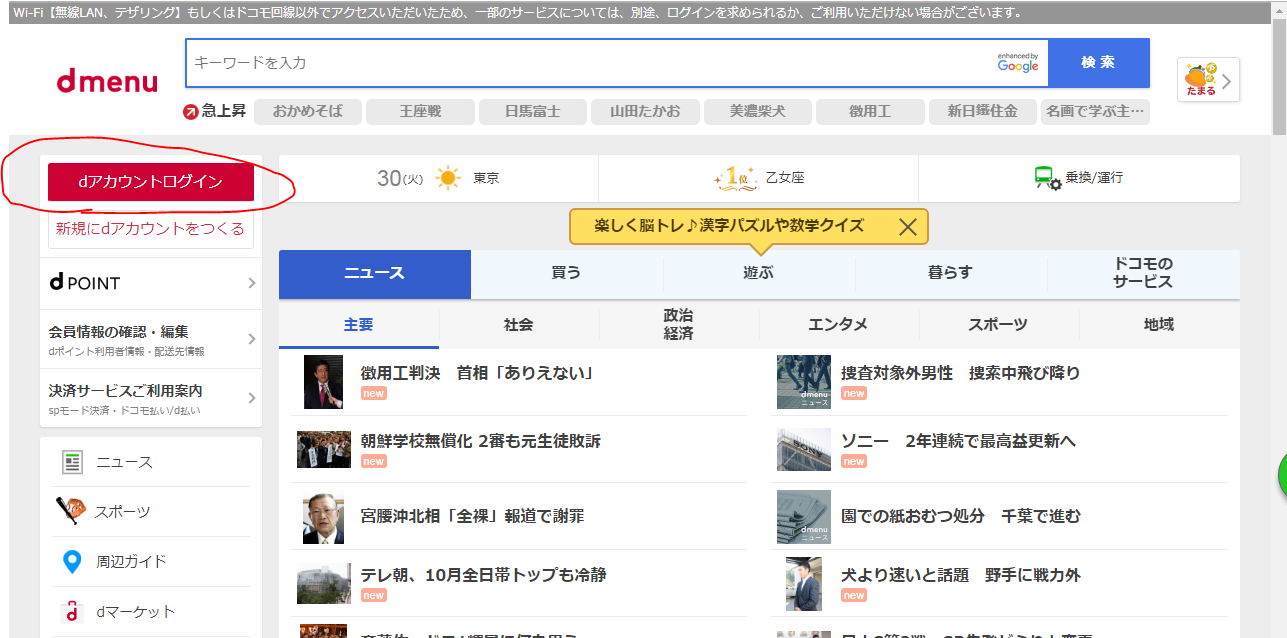Open headline 宮腰沖北相「全裸」報道で謝罪
This screenshot has width=1287, height=638.
pyautogui.click(x=472, y=516)
